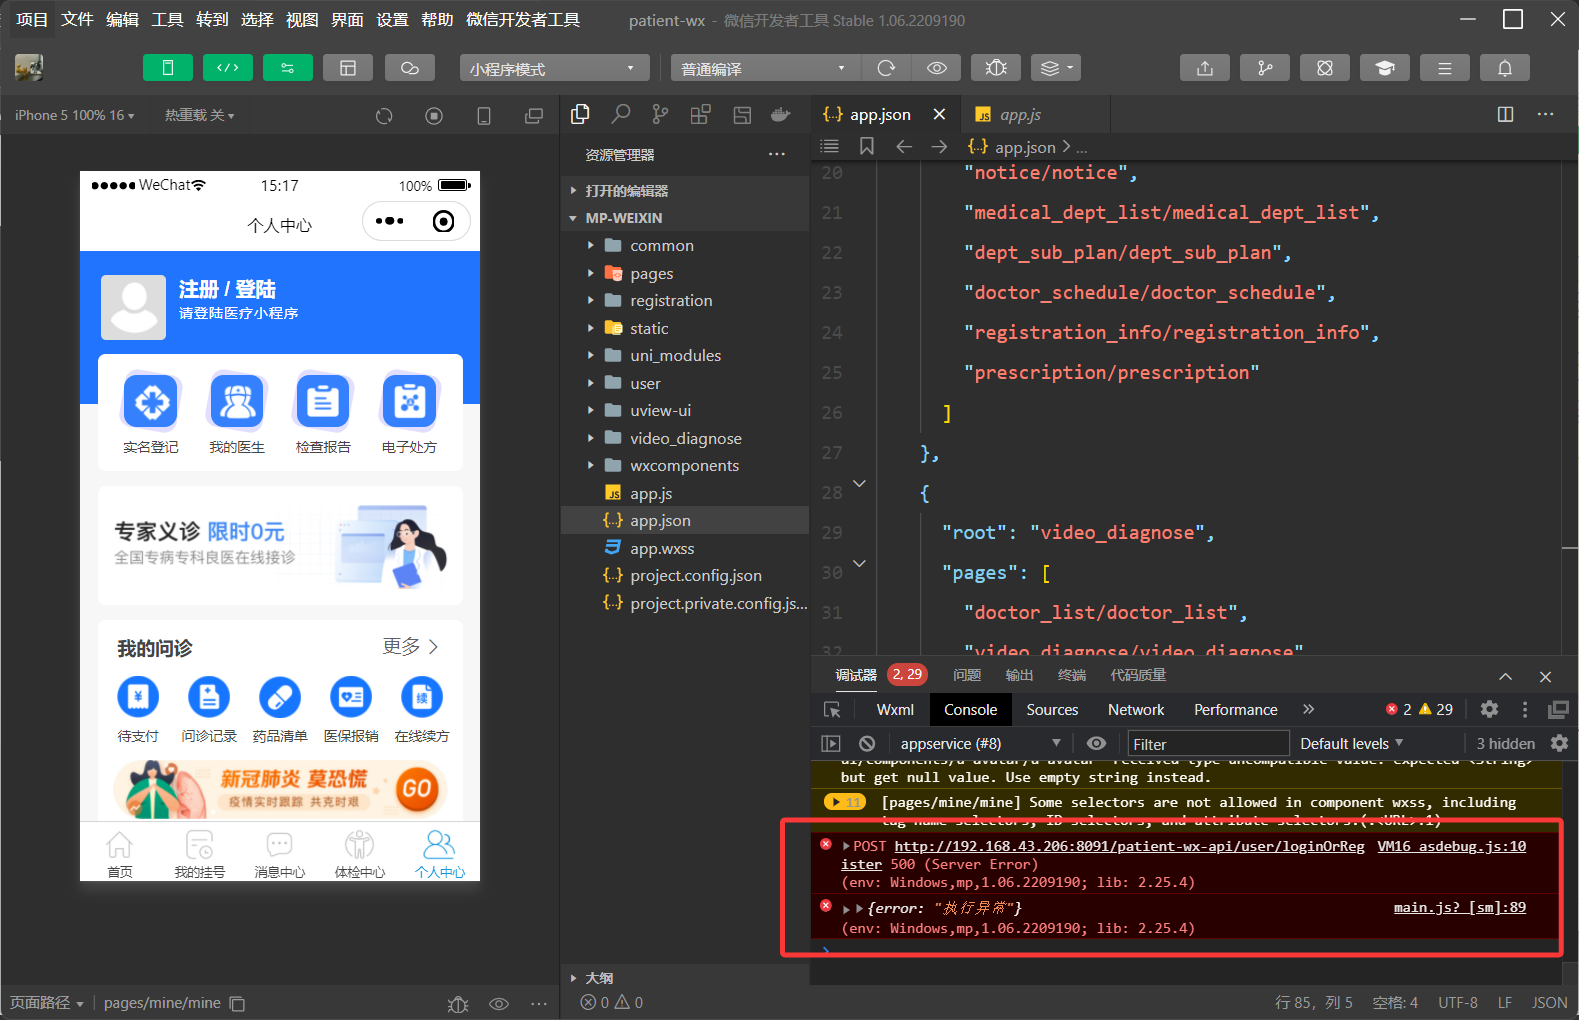Click the console Filter input field

pos(1207,744)
